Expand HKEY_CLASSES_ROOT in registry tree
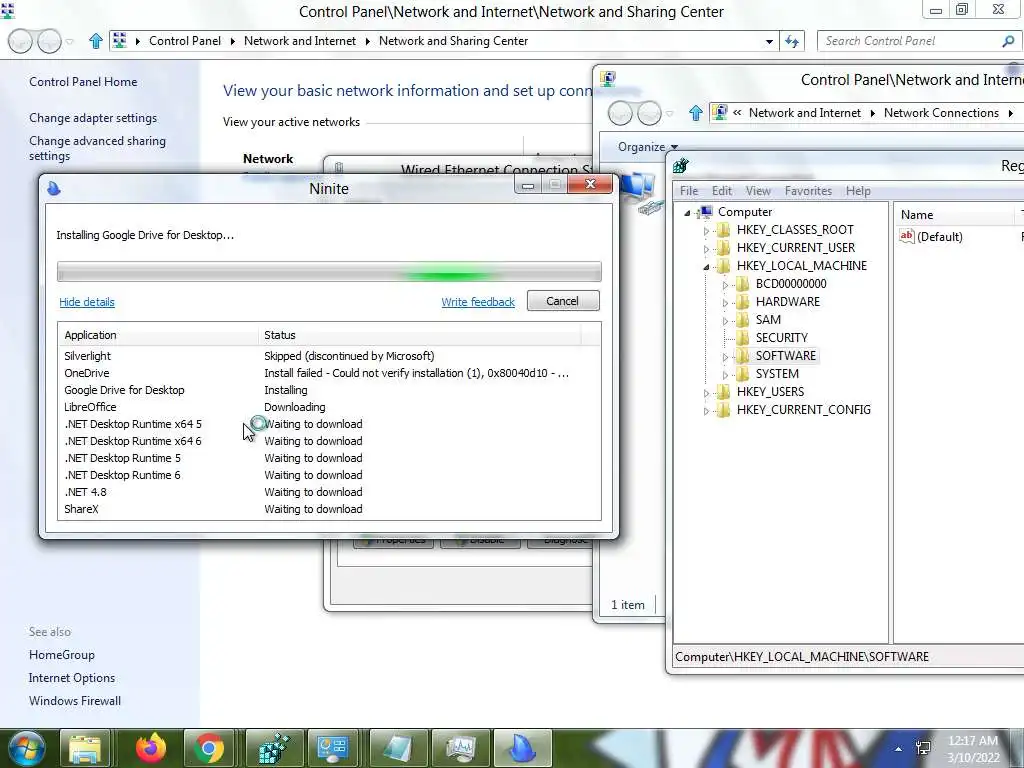1024x768 pixels. tap(706, 231)
